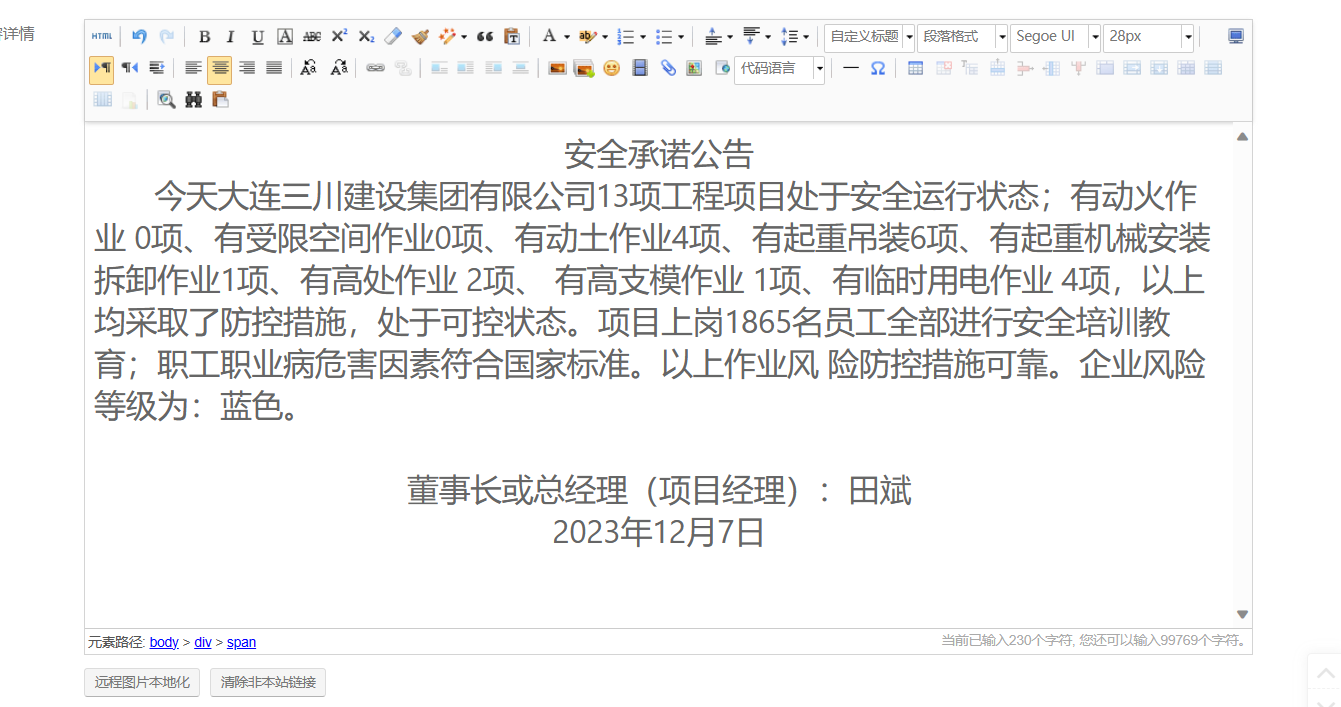Click the editor scrollbar down arrow
This screenshot has width=1341, height=707.
[1242, 615]
